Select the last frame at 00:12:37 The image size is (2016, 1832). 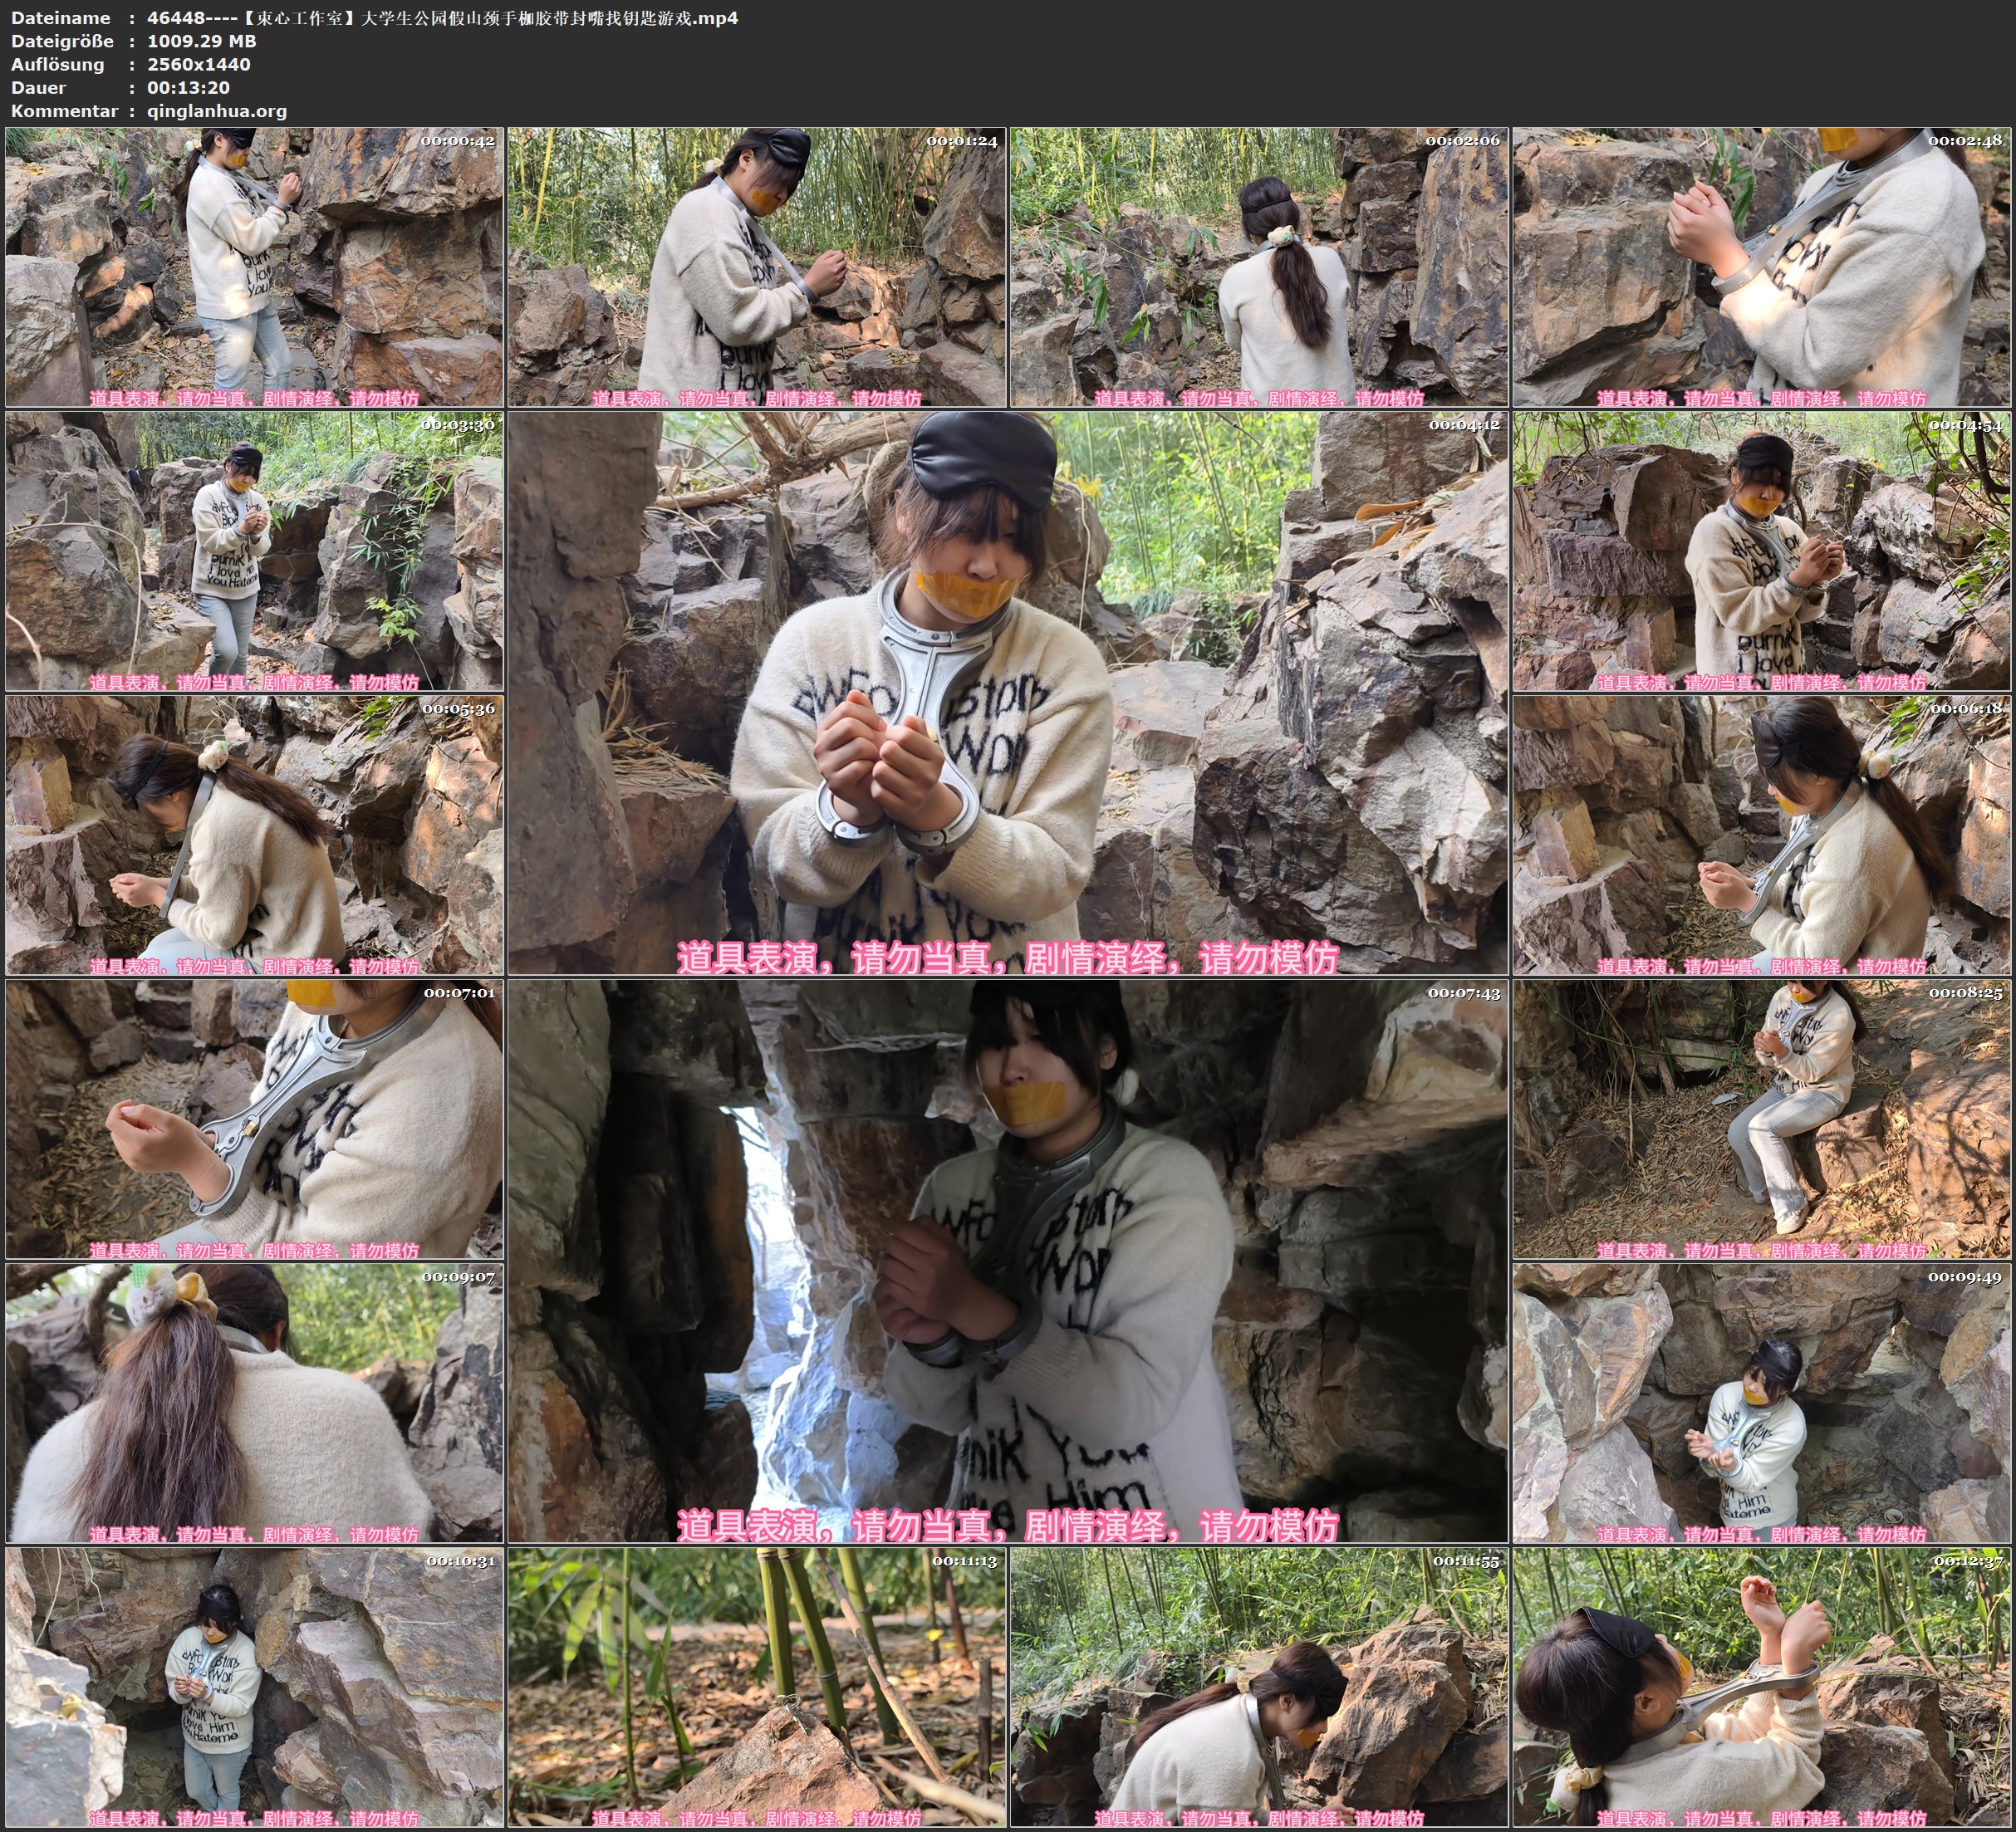[1761, 1687]
